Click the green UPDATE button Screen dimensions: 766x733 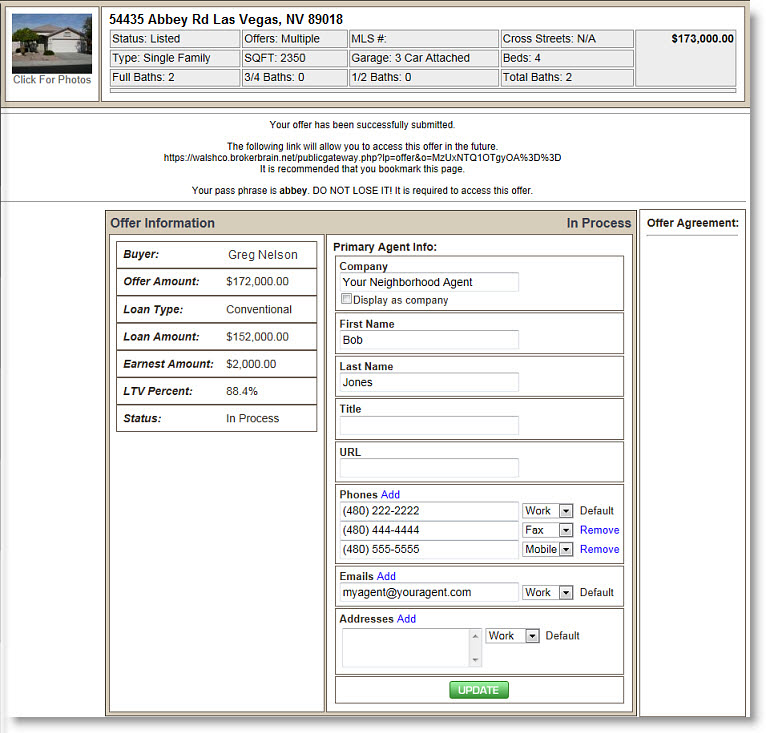[x=479, y=690]
